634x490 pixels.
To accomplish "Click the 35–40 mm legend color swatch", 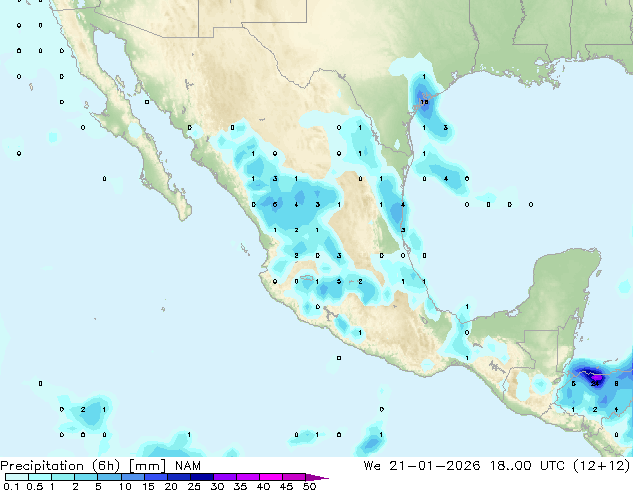I will point(247,477).
